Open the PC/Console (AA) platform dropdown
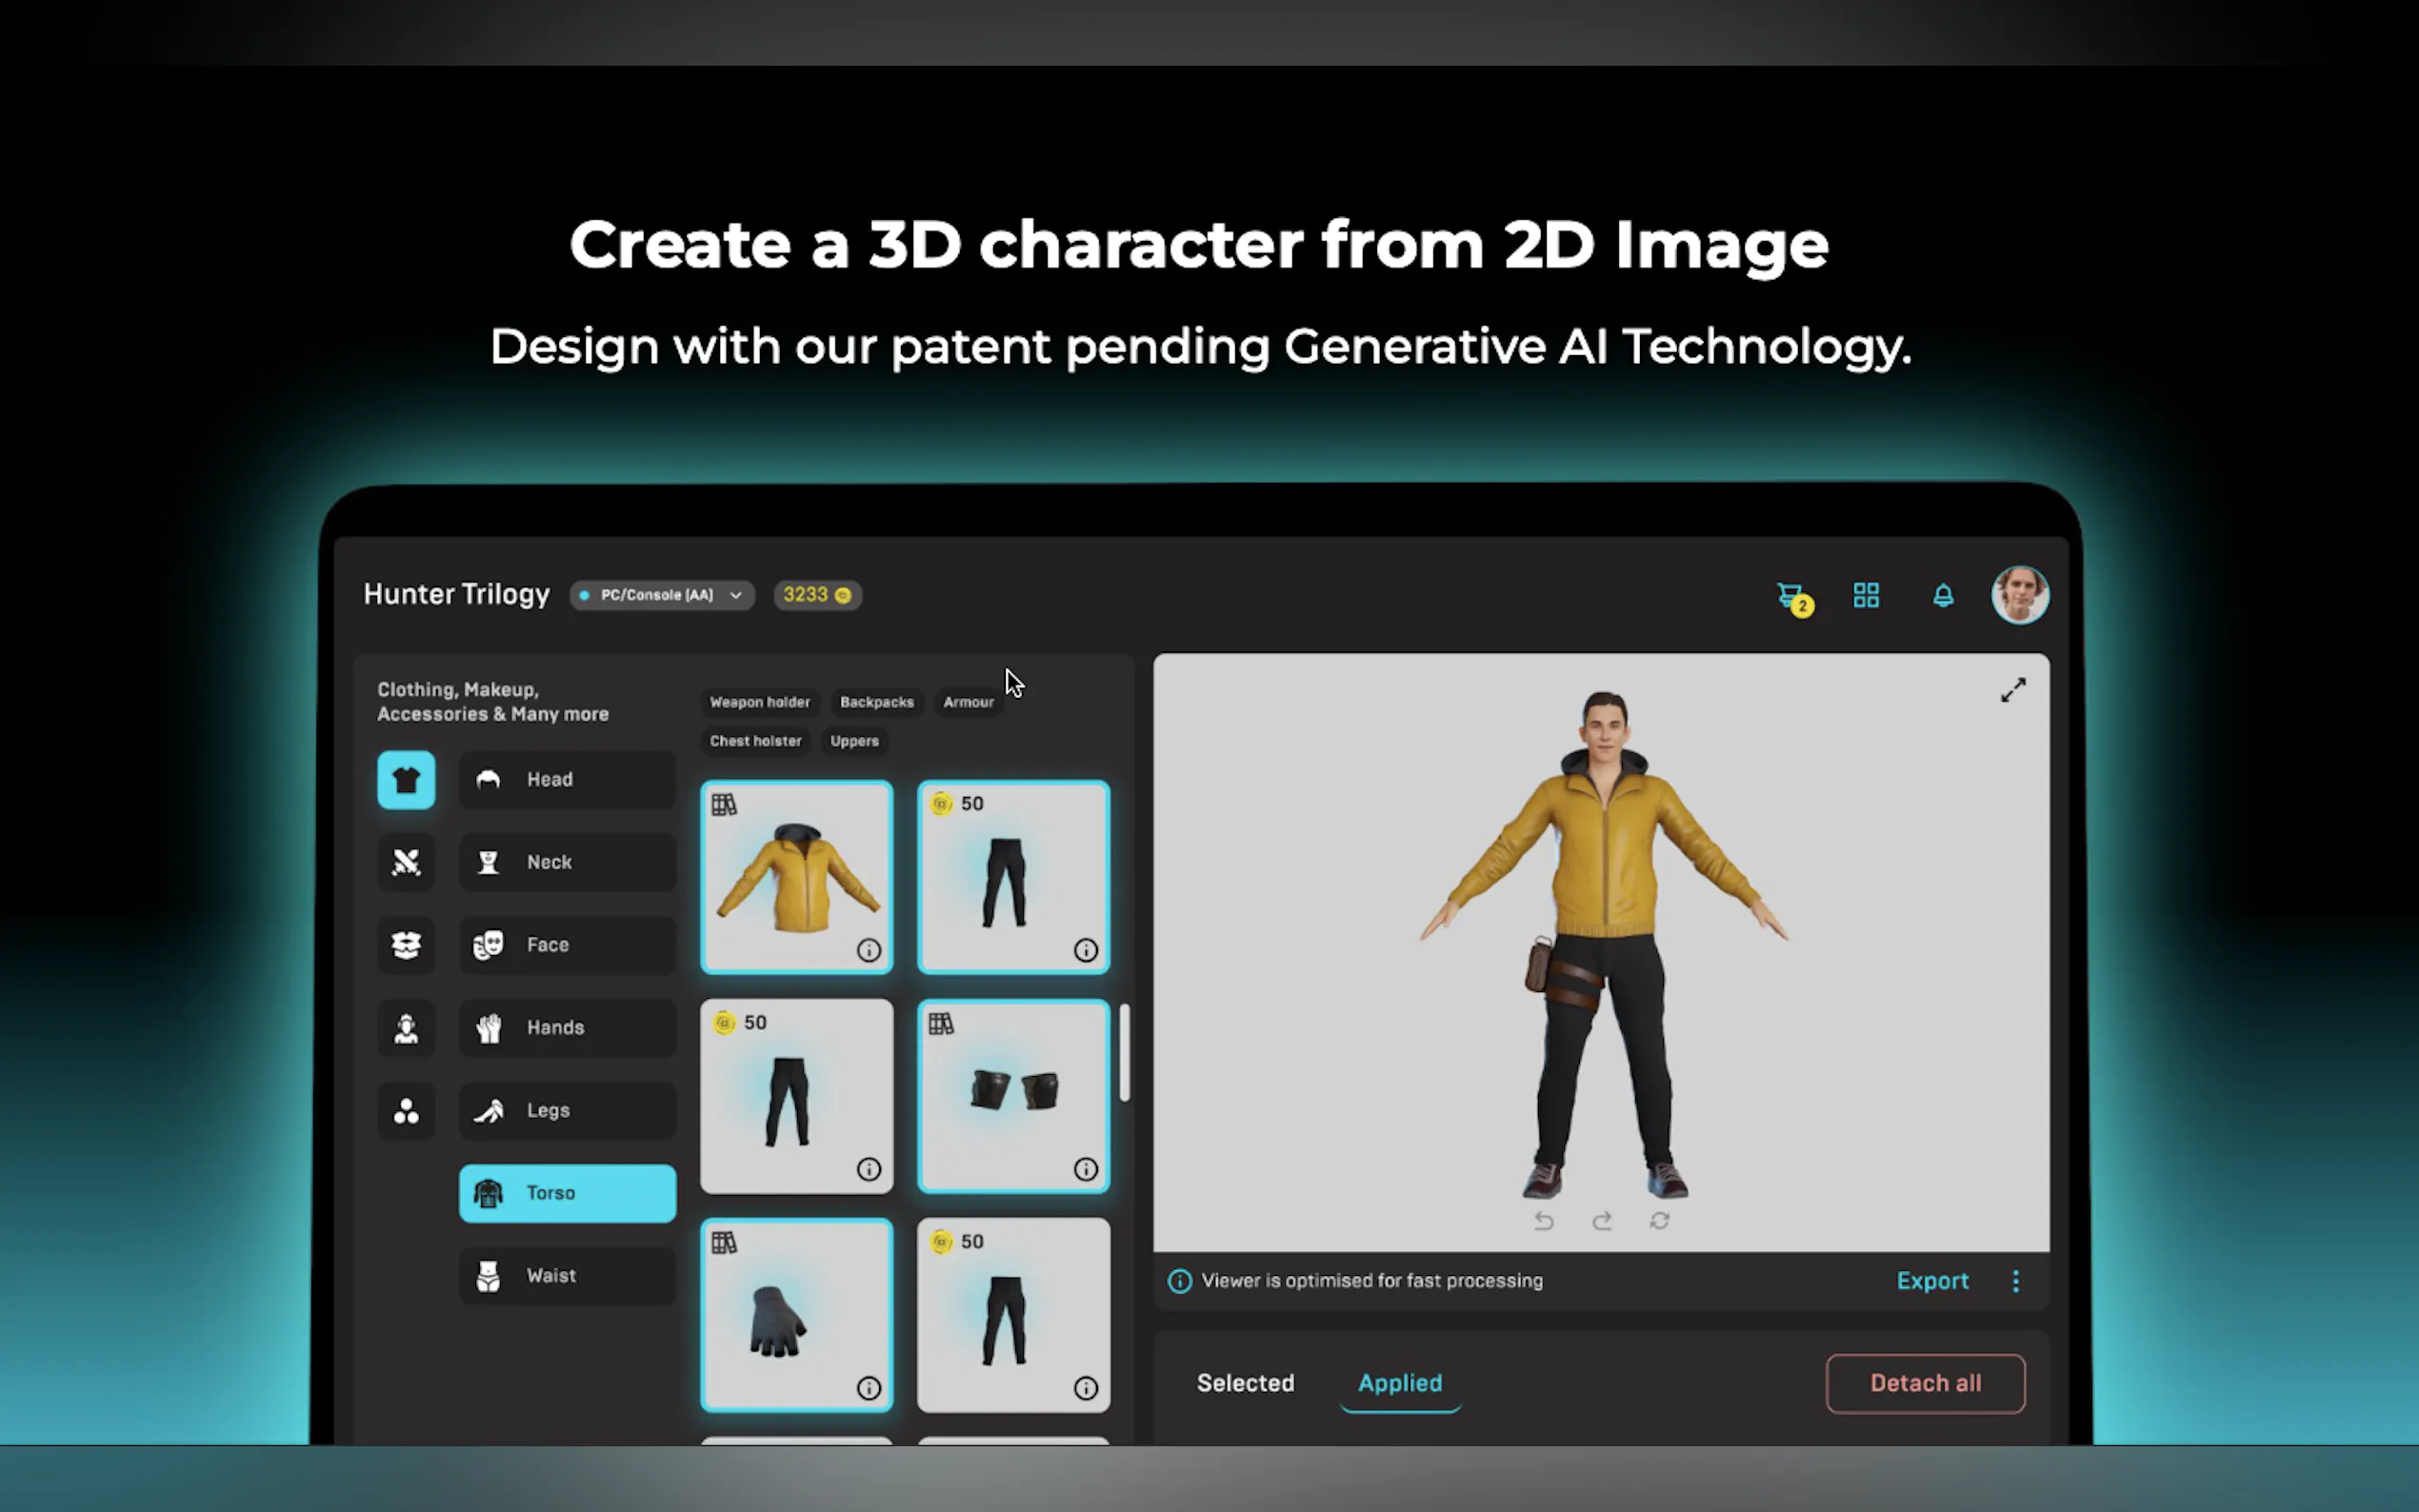Viewport: 2419px width, 1512px height. click(x=662, y=595)
